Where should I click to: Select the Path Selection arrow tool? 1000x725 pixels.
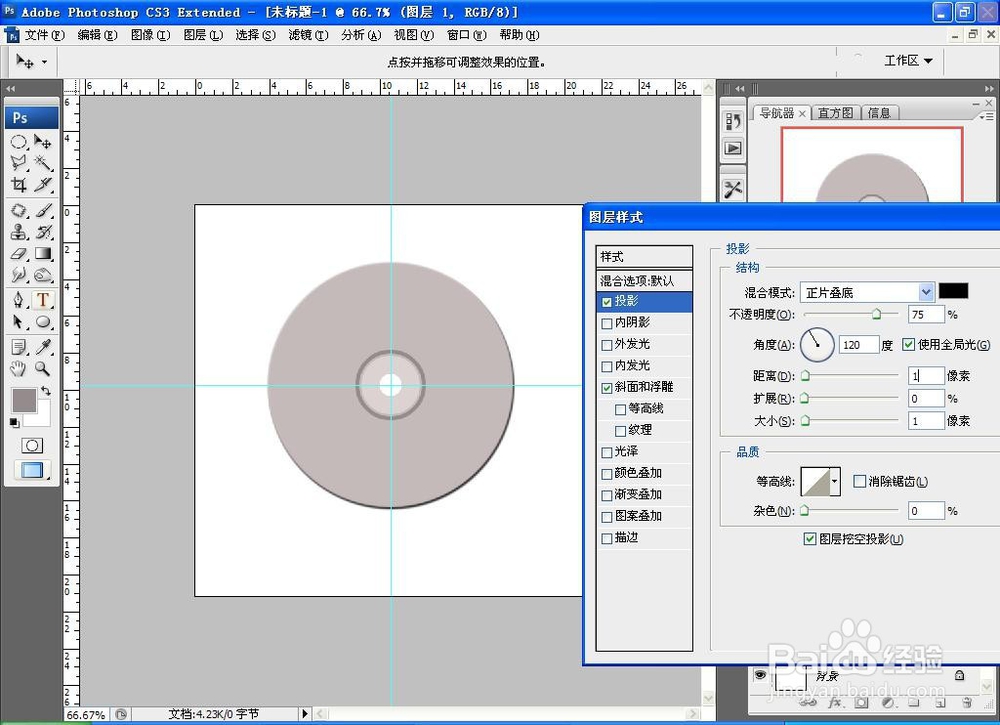(19, 321)
